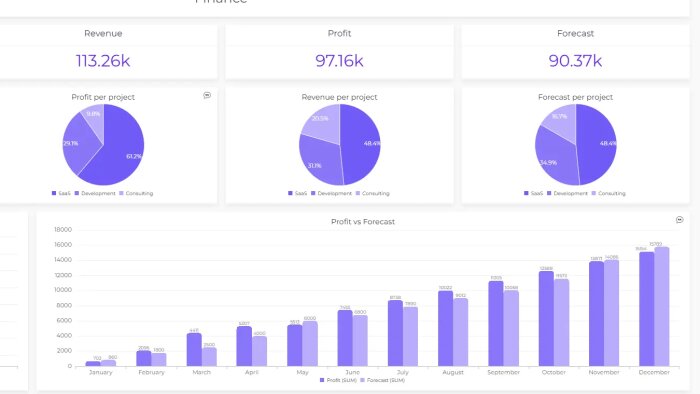Click the April Forecast bar
The width and height of the screenshot is (700, 394).
[x=259, y=351]
